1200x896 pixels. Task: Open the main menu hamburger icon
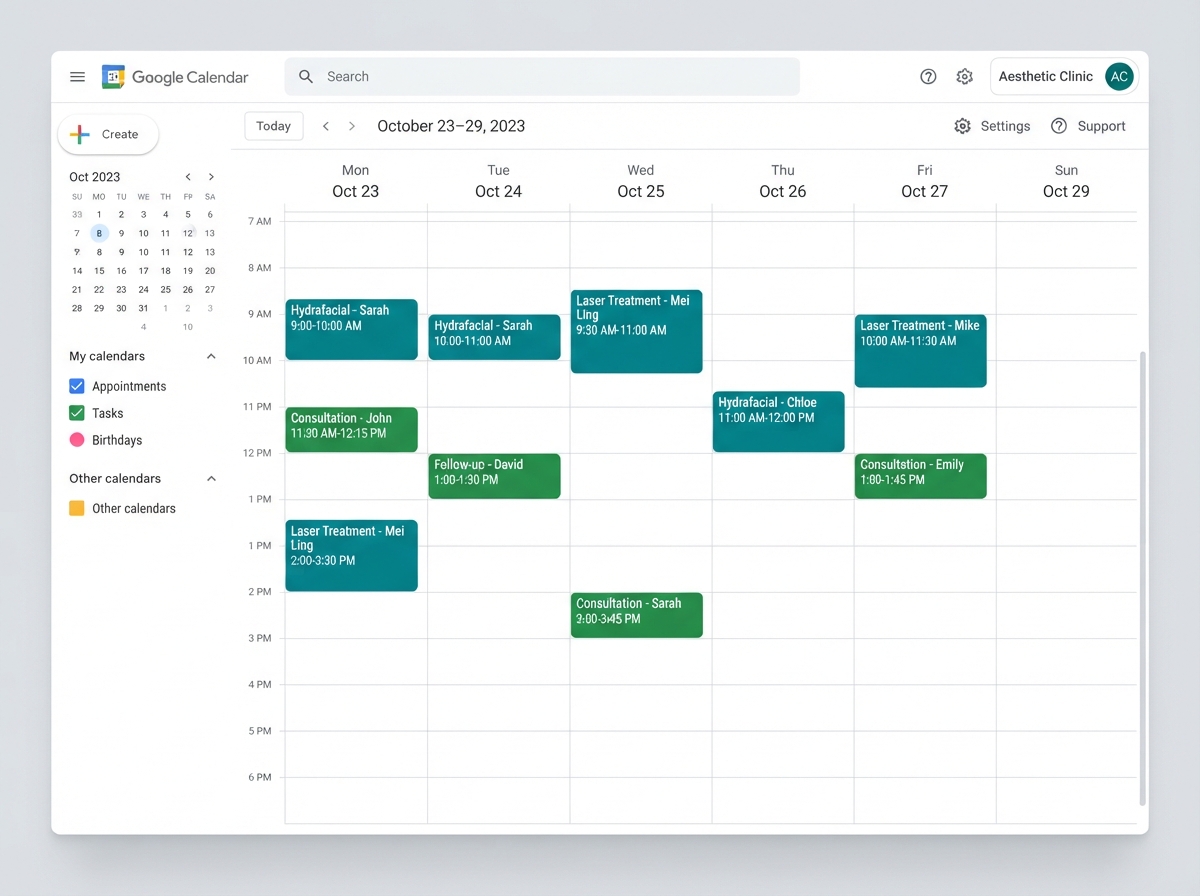[77, 77]
